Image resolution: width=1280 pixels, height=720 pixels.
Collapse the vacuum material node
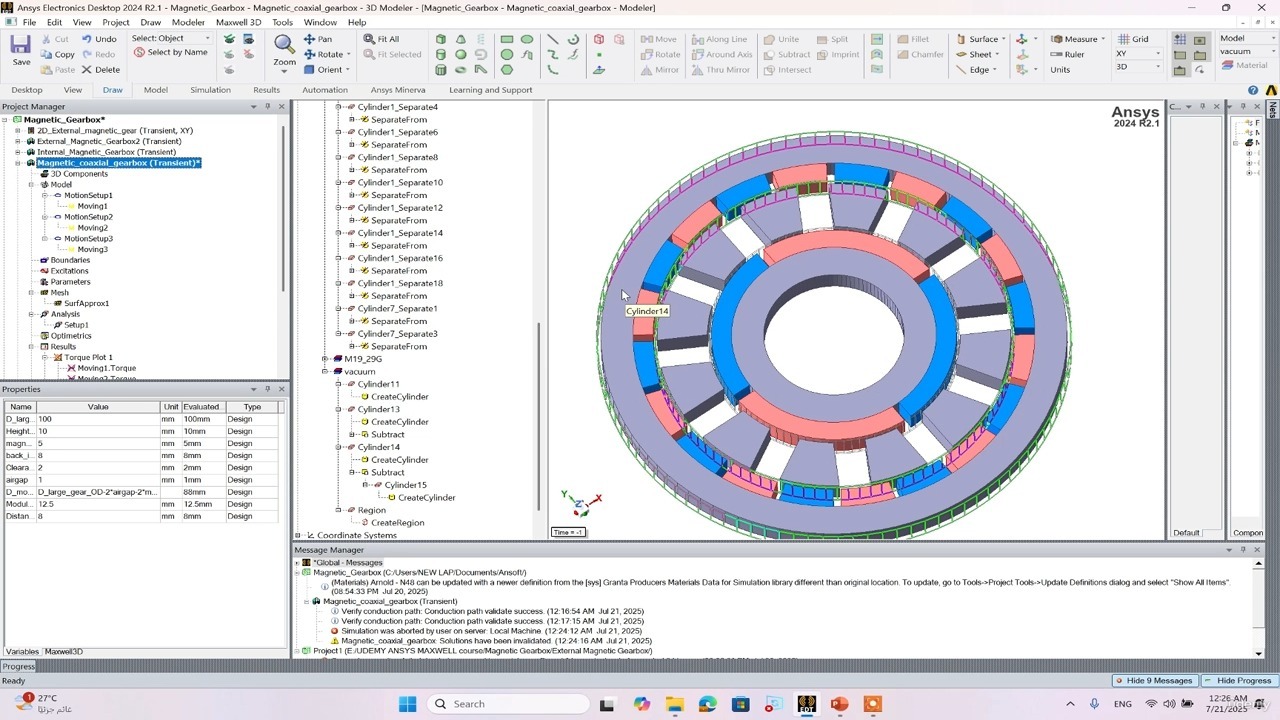point(325,372)
